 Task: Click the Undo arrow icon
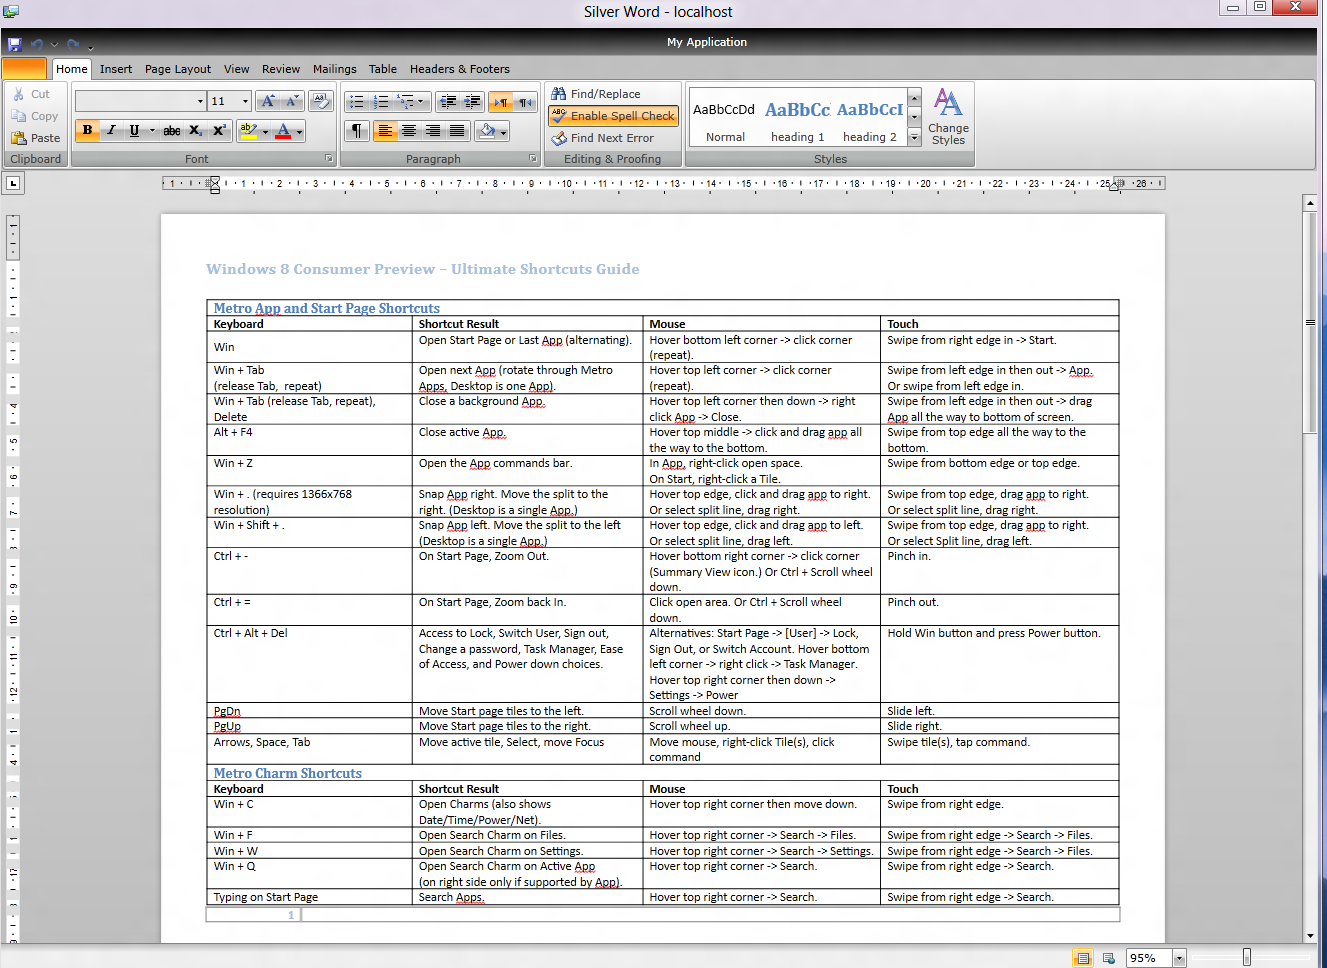37,44
